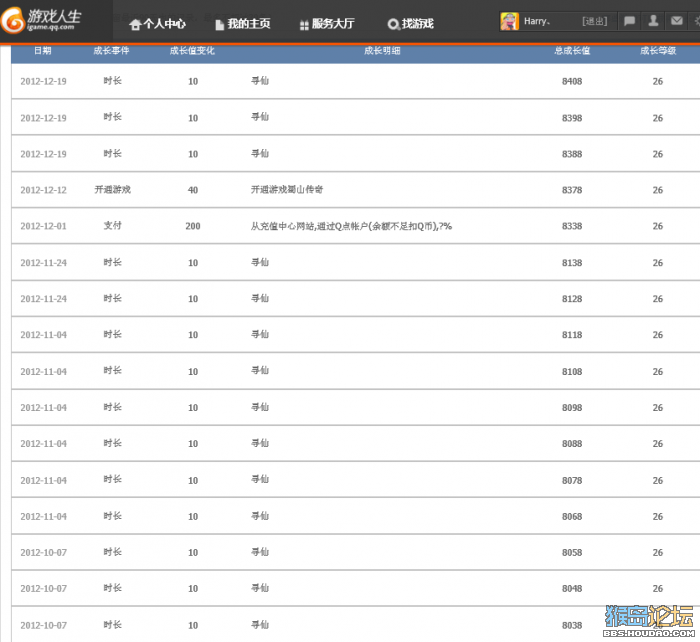
Task: Click the [退出] logout link
Action: (594, 21)
